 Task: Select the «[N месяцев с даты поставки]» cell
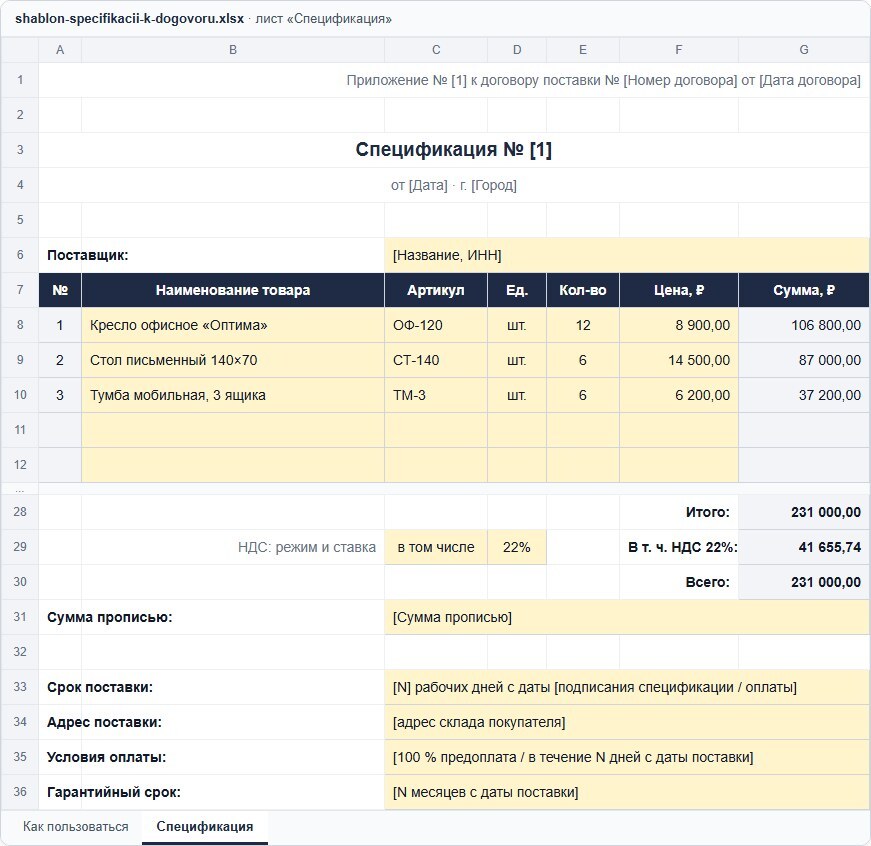[627, 792]
